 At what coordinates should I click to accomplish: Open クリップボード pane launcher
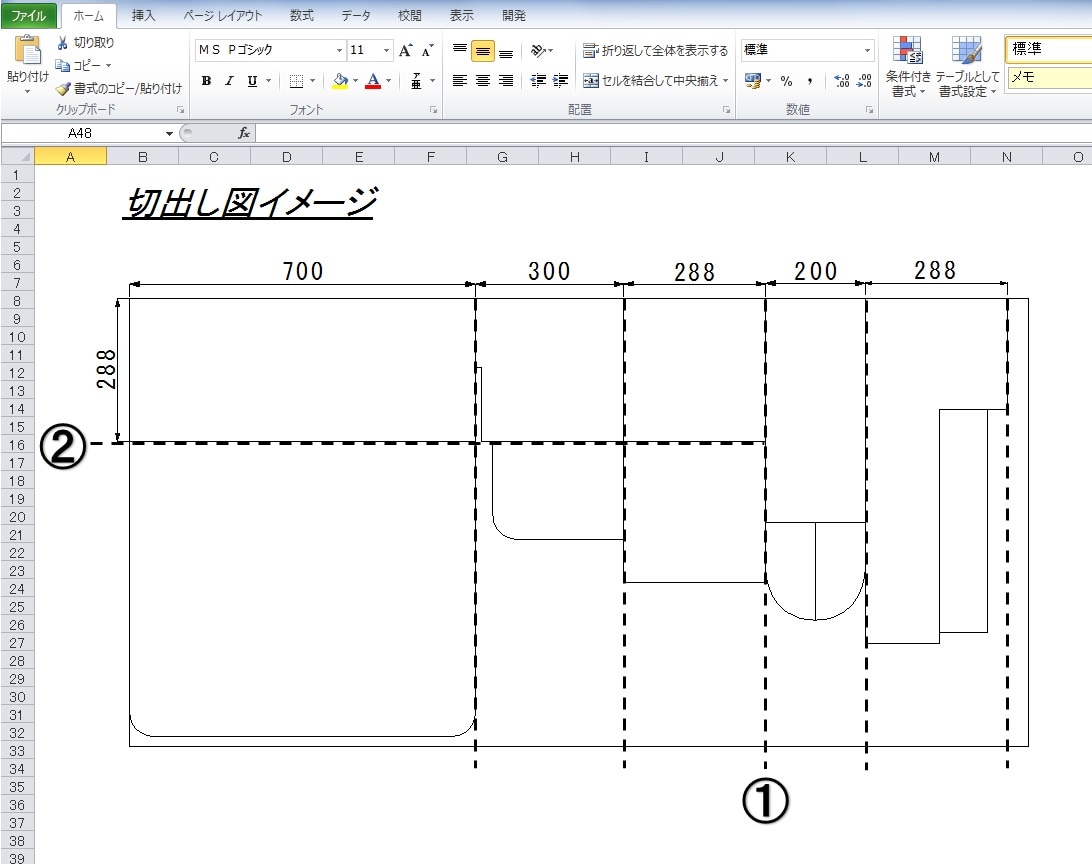point(180,109)
